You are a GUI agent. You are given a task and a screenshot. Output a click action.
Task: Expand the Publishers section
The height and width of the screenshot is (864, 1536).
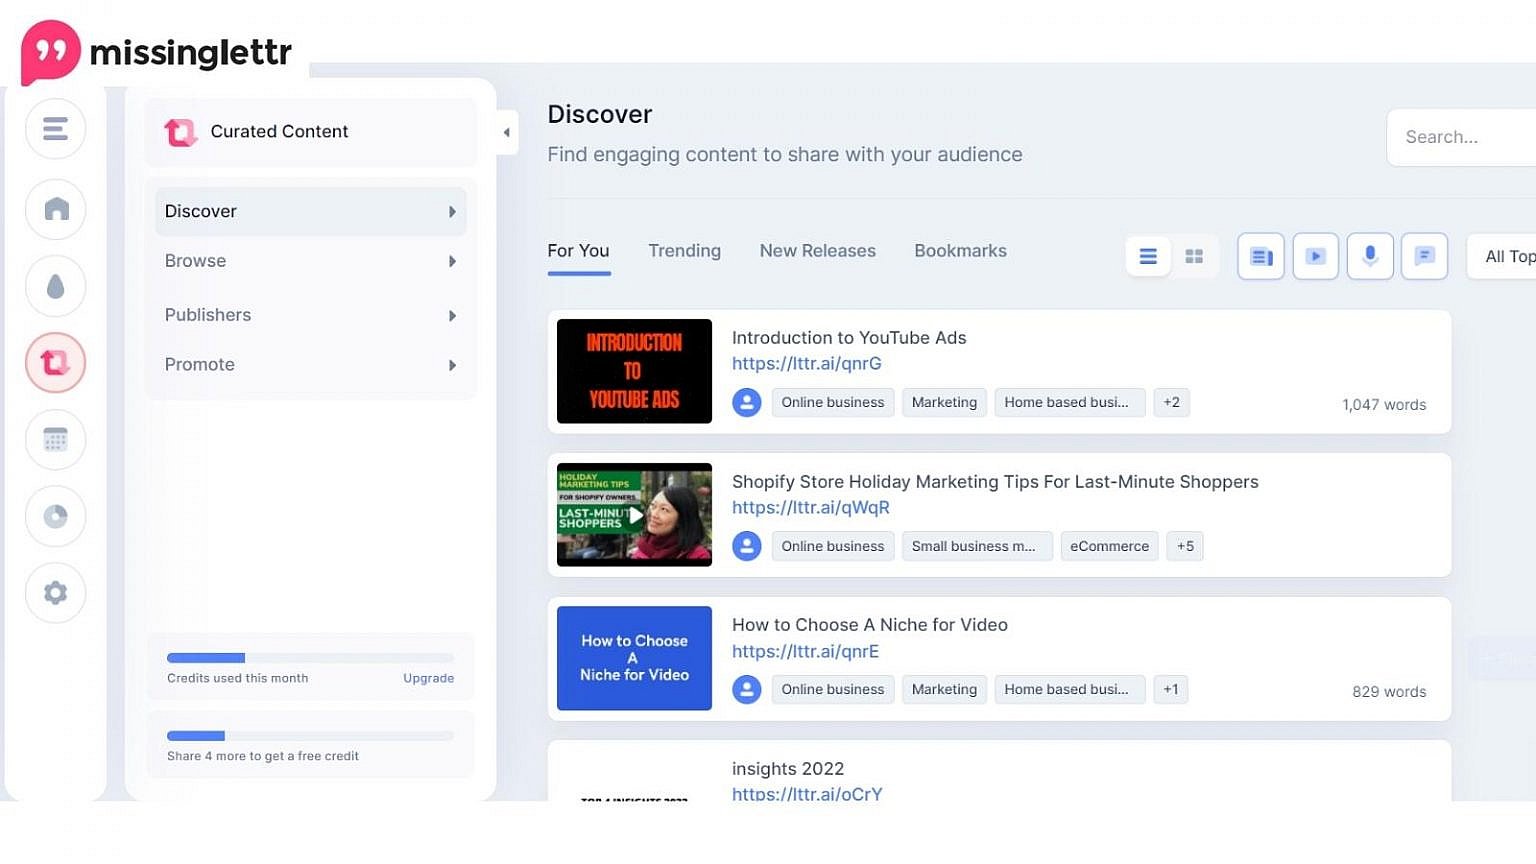tap(310, 315)
